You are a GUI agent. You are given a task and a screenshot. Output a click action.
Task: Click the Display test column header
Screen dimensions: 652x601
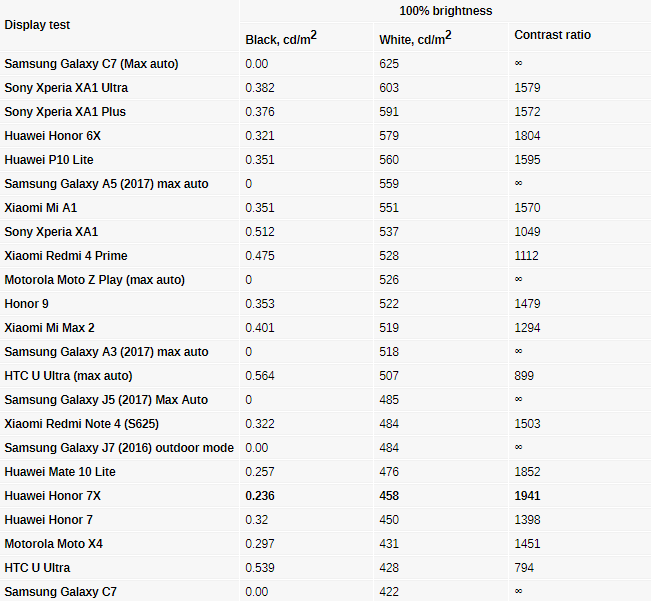(x=38, y=25)
